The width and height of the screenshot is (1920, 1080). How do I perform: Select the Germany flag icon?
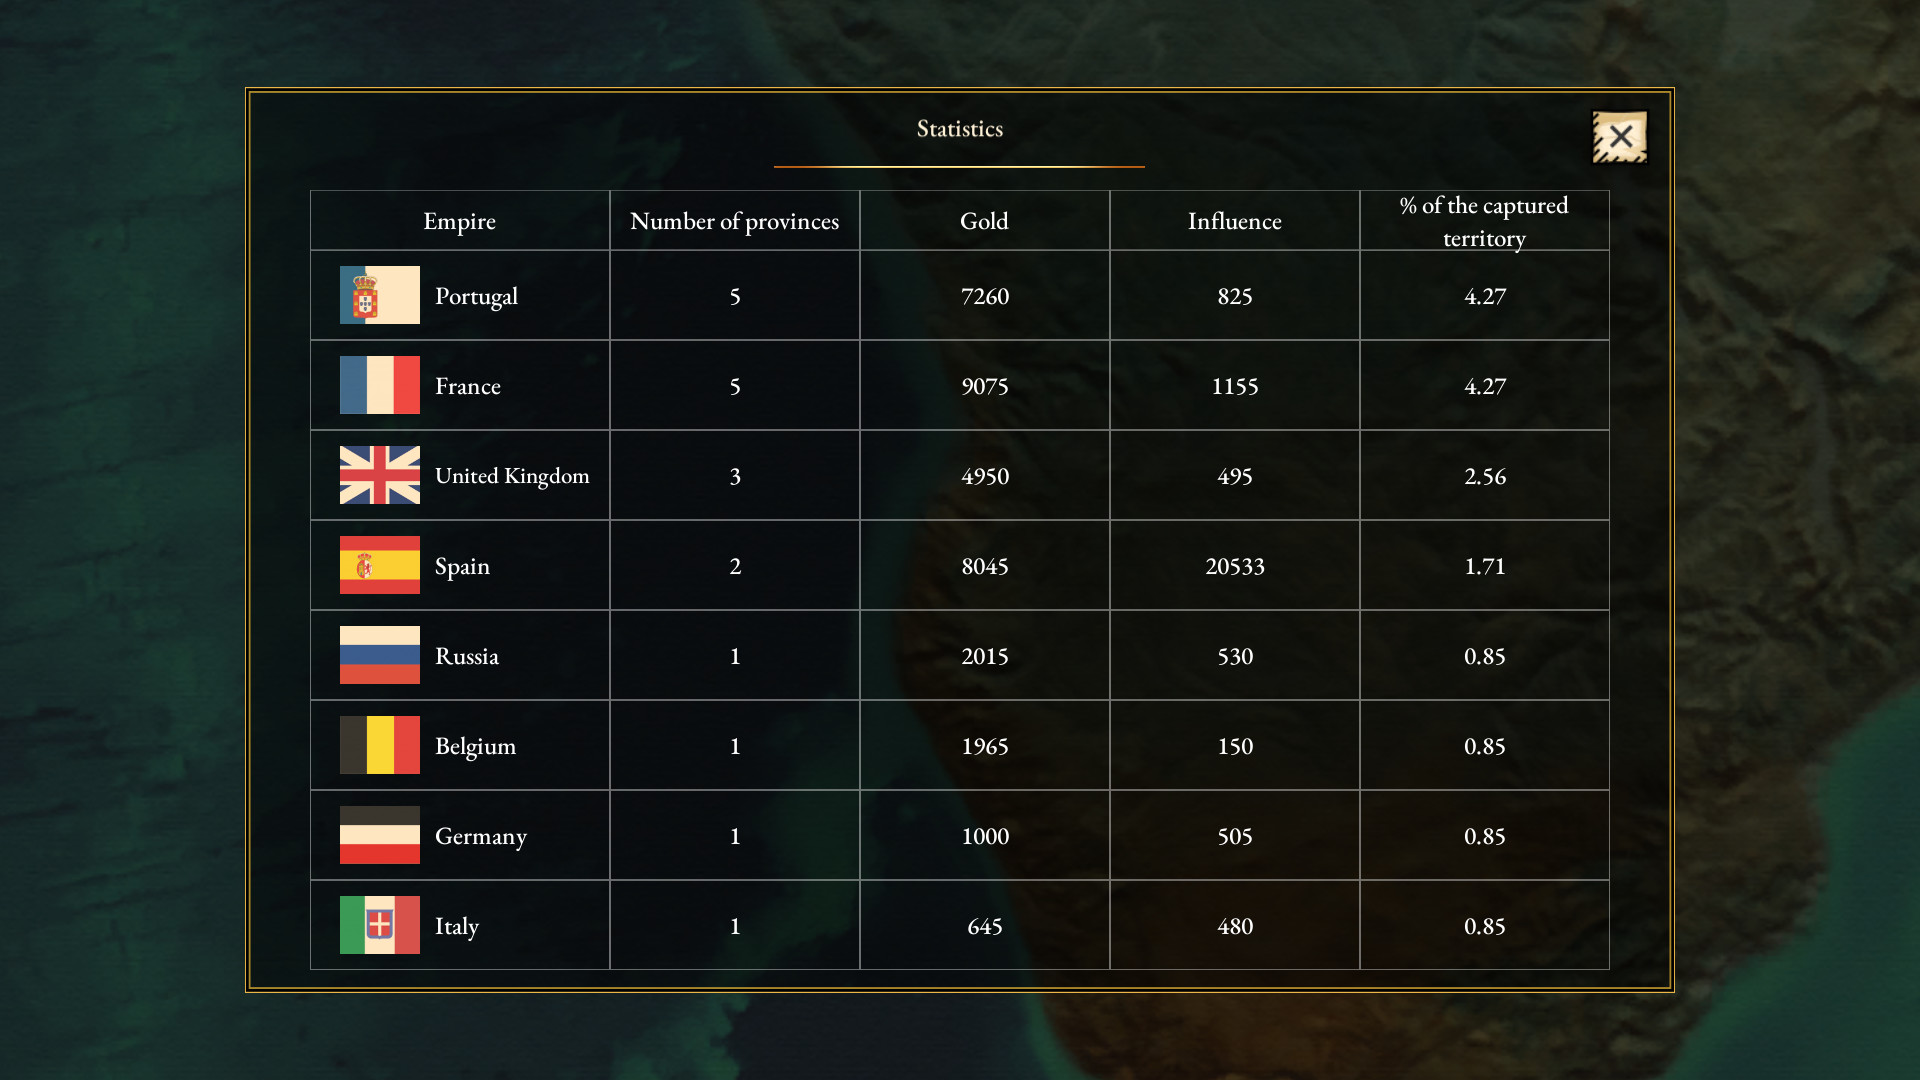coord(379,835)
